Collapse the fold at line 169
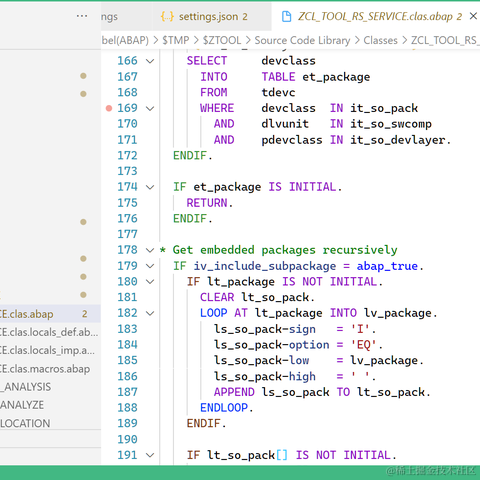This screenshot has width=480, height=480. (x=150, y=108)
